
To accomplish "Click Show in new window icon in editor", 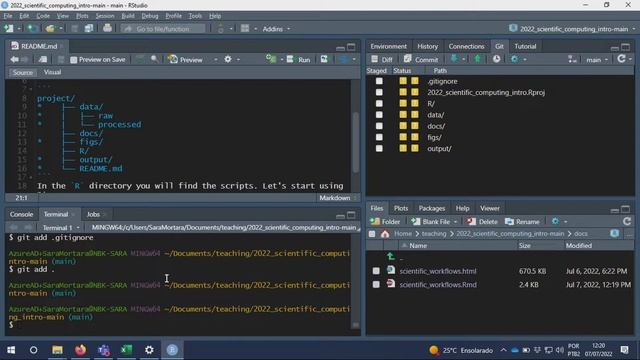I will pyautogui.click(x=42, y=60).
